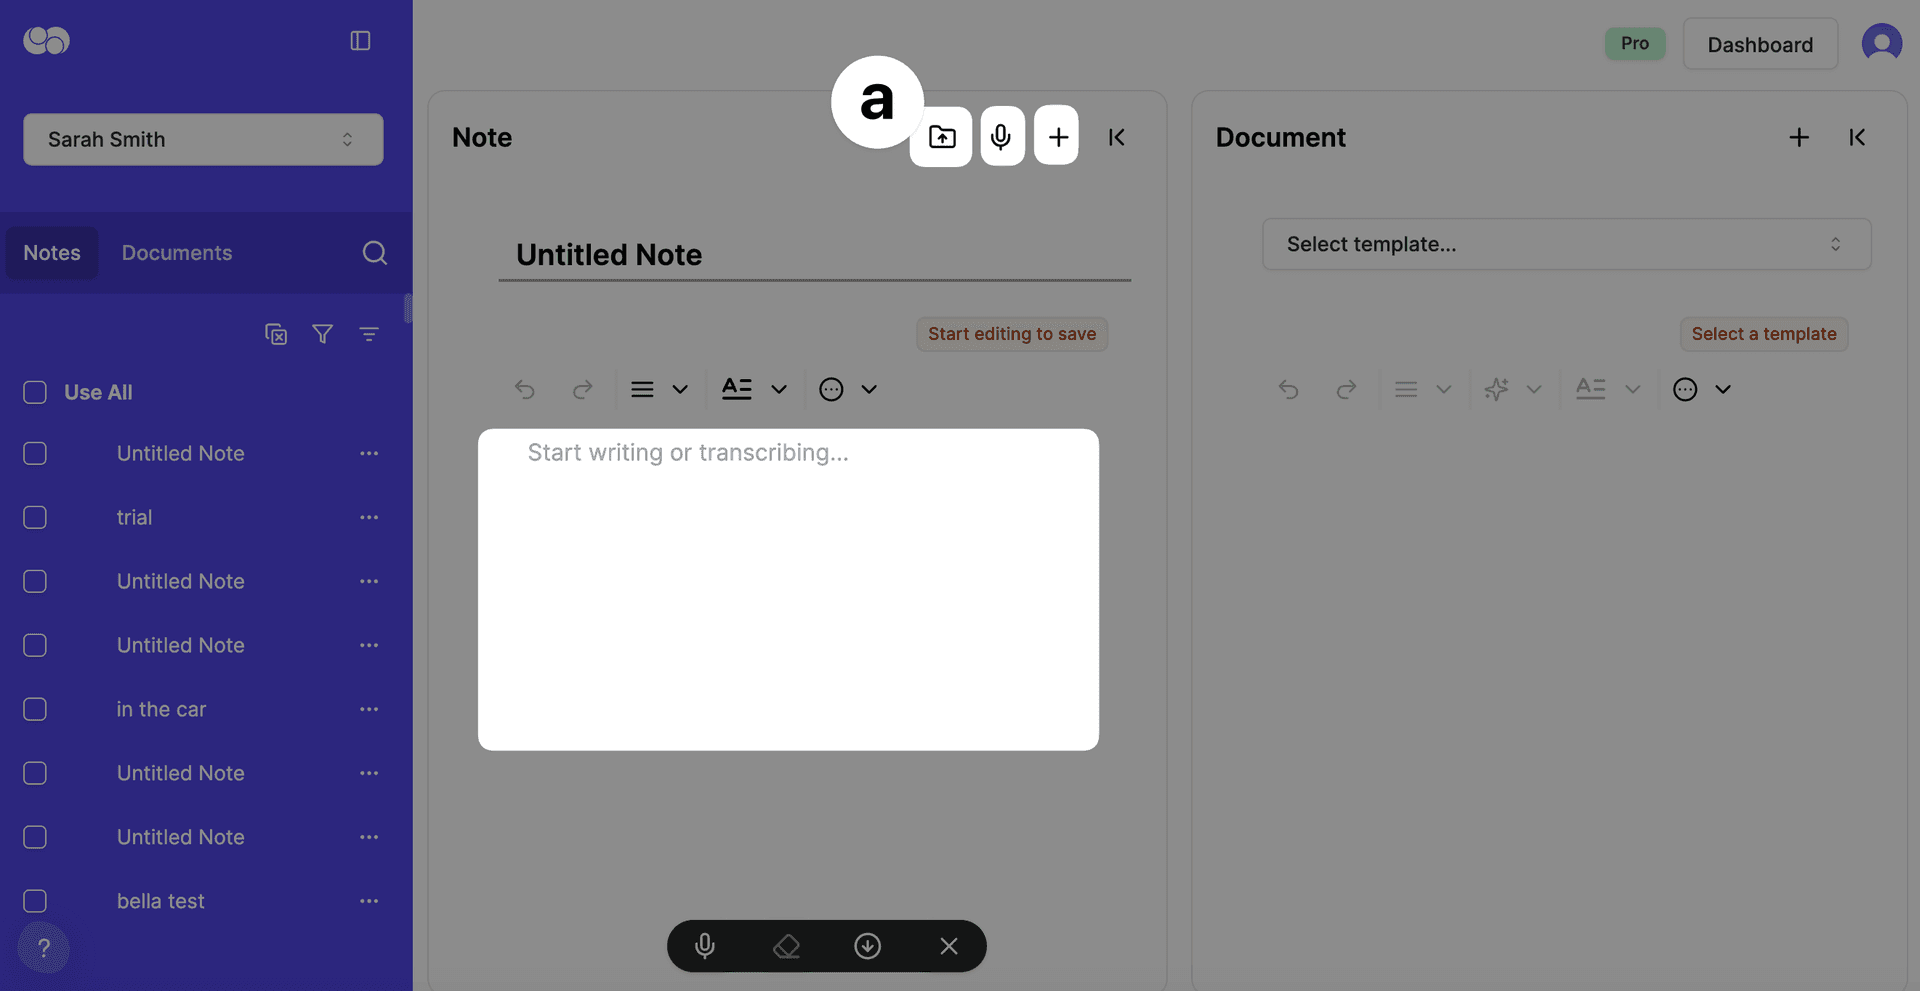Switch to the Notes tab
This screenshot has width=1920, height=991.
click(52, 253)
